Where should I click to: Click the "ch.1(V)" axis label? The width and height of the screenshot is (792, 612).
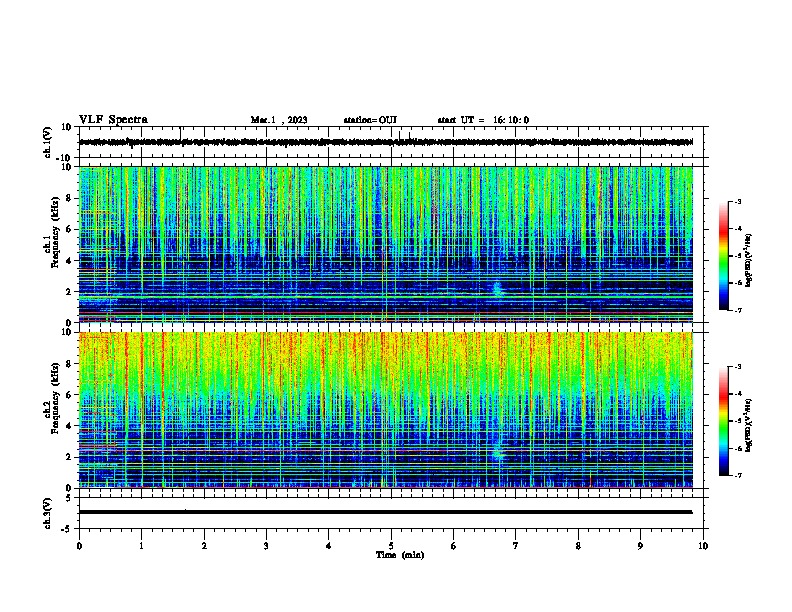click(x=48, y=142)
